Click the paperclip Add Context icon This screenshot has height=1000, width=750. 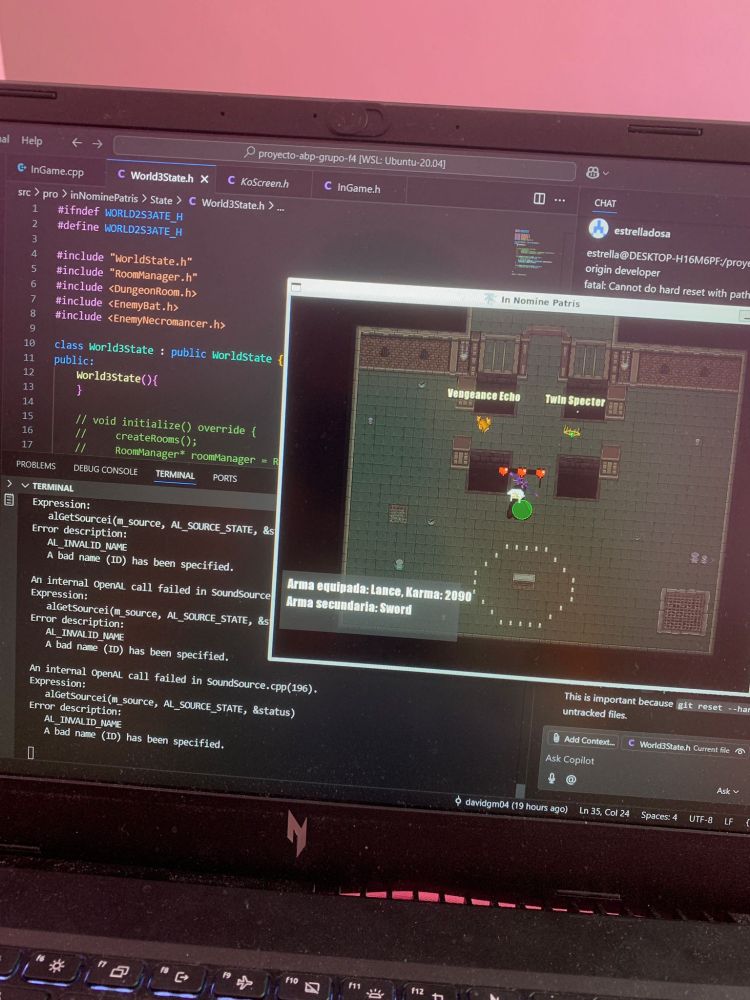(556, 739)
